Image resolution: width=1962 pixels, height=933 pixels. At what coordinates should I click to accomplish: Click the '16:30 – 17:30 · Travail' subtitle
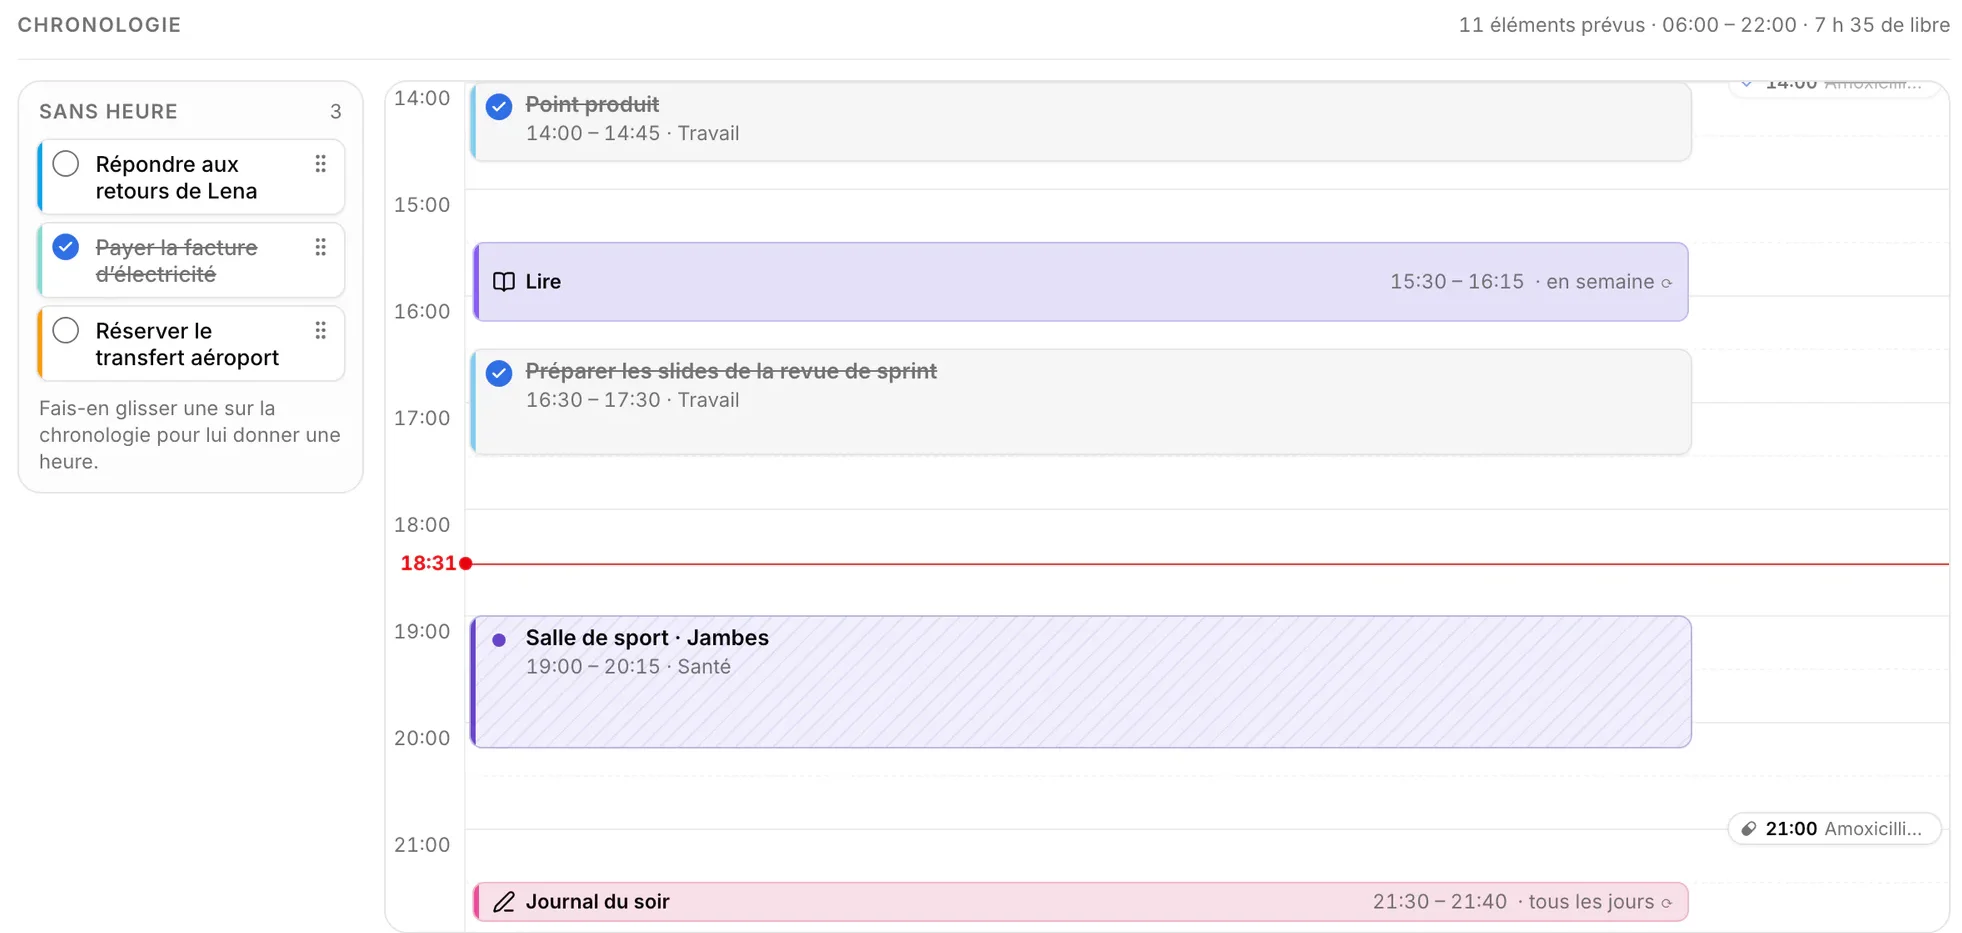[632, 400]
